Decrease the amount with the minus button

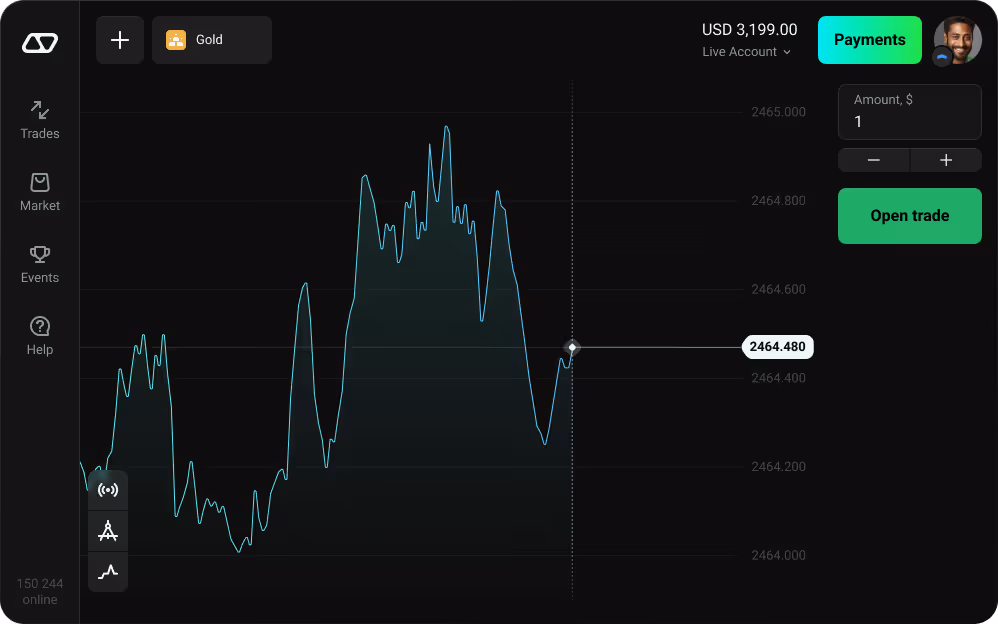pyautogui.click(x=873, y=160)
